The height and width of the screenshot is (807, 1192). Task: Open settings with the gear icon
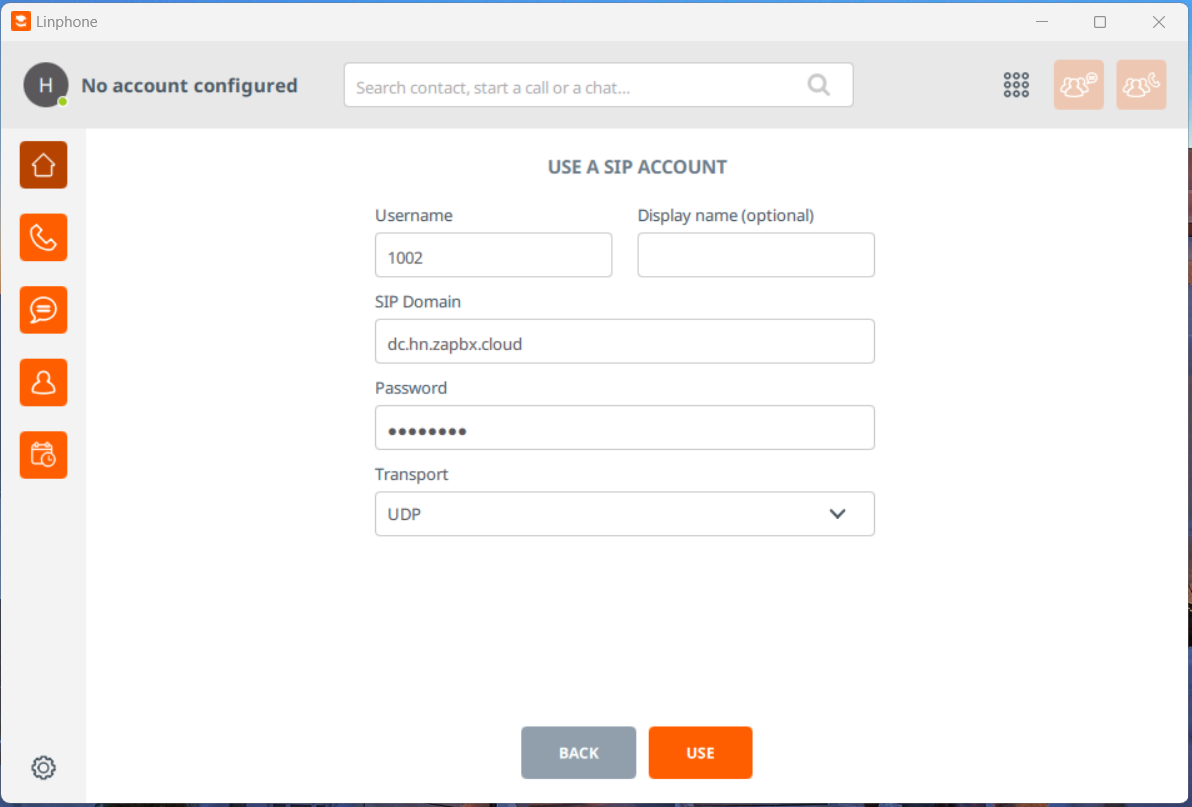coord(43,767)
